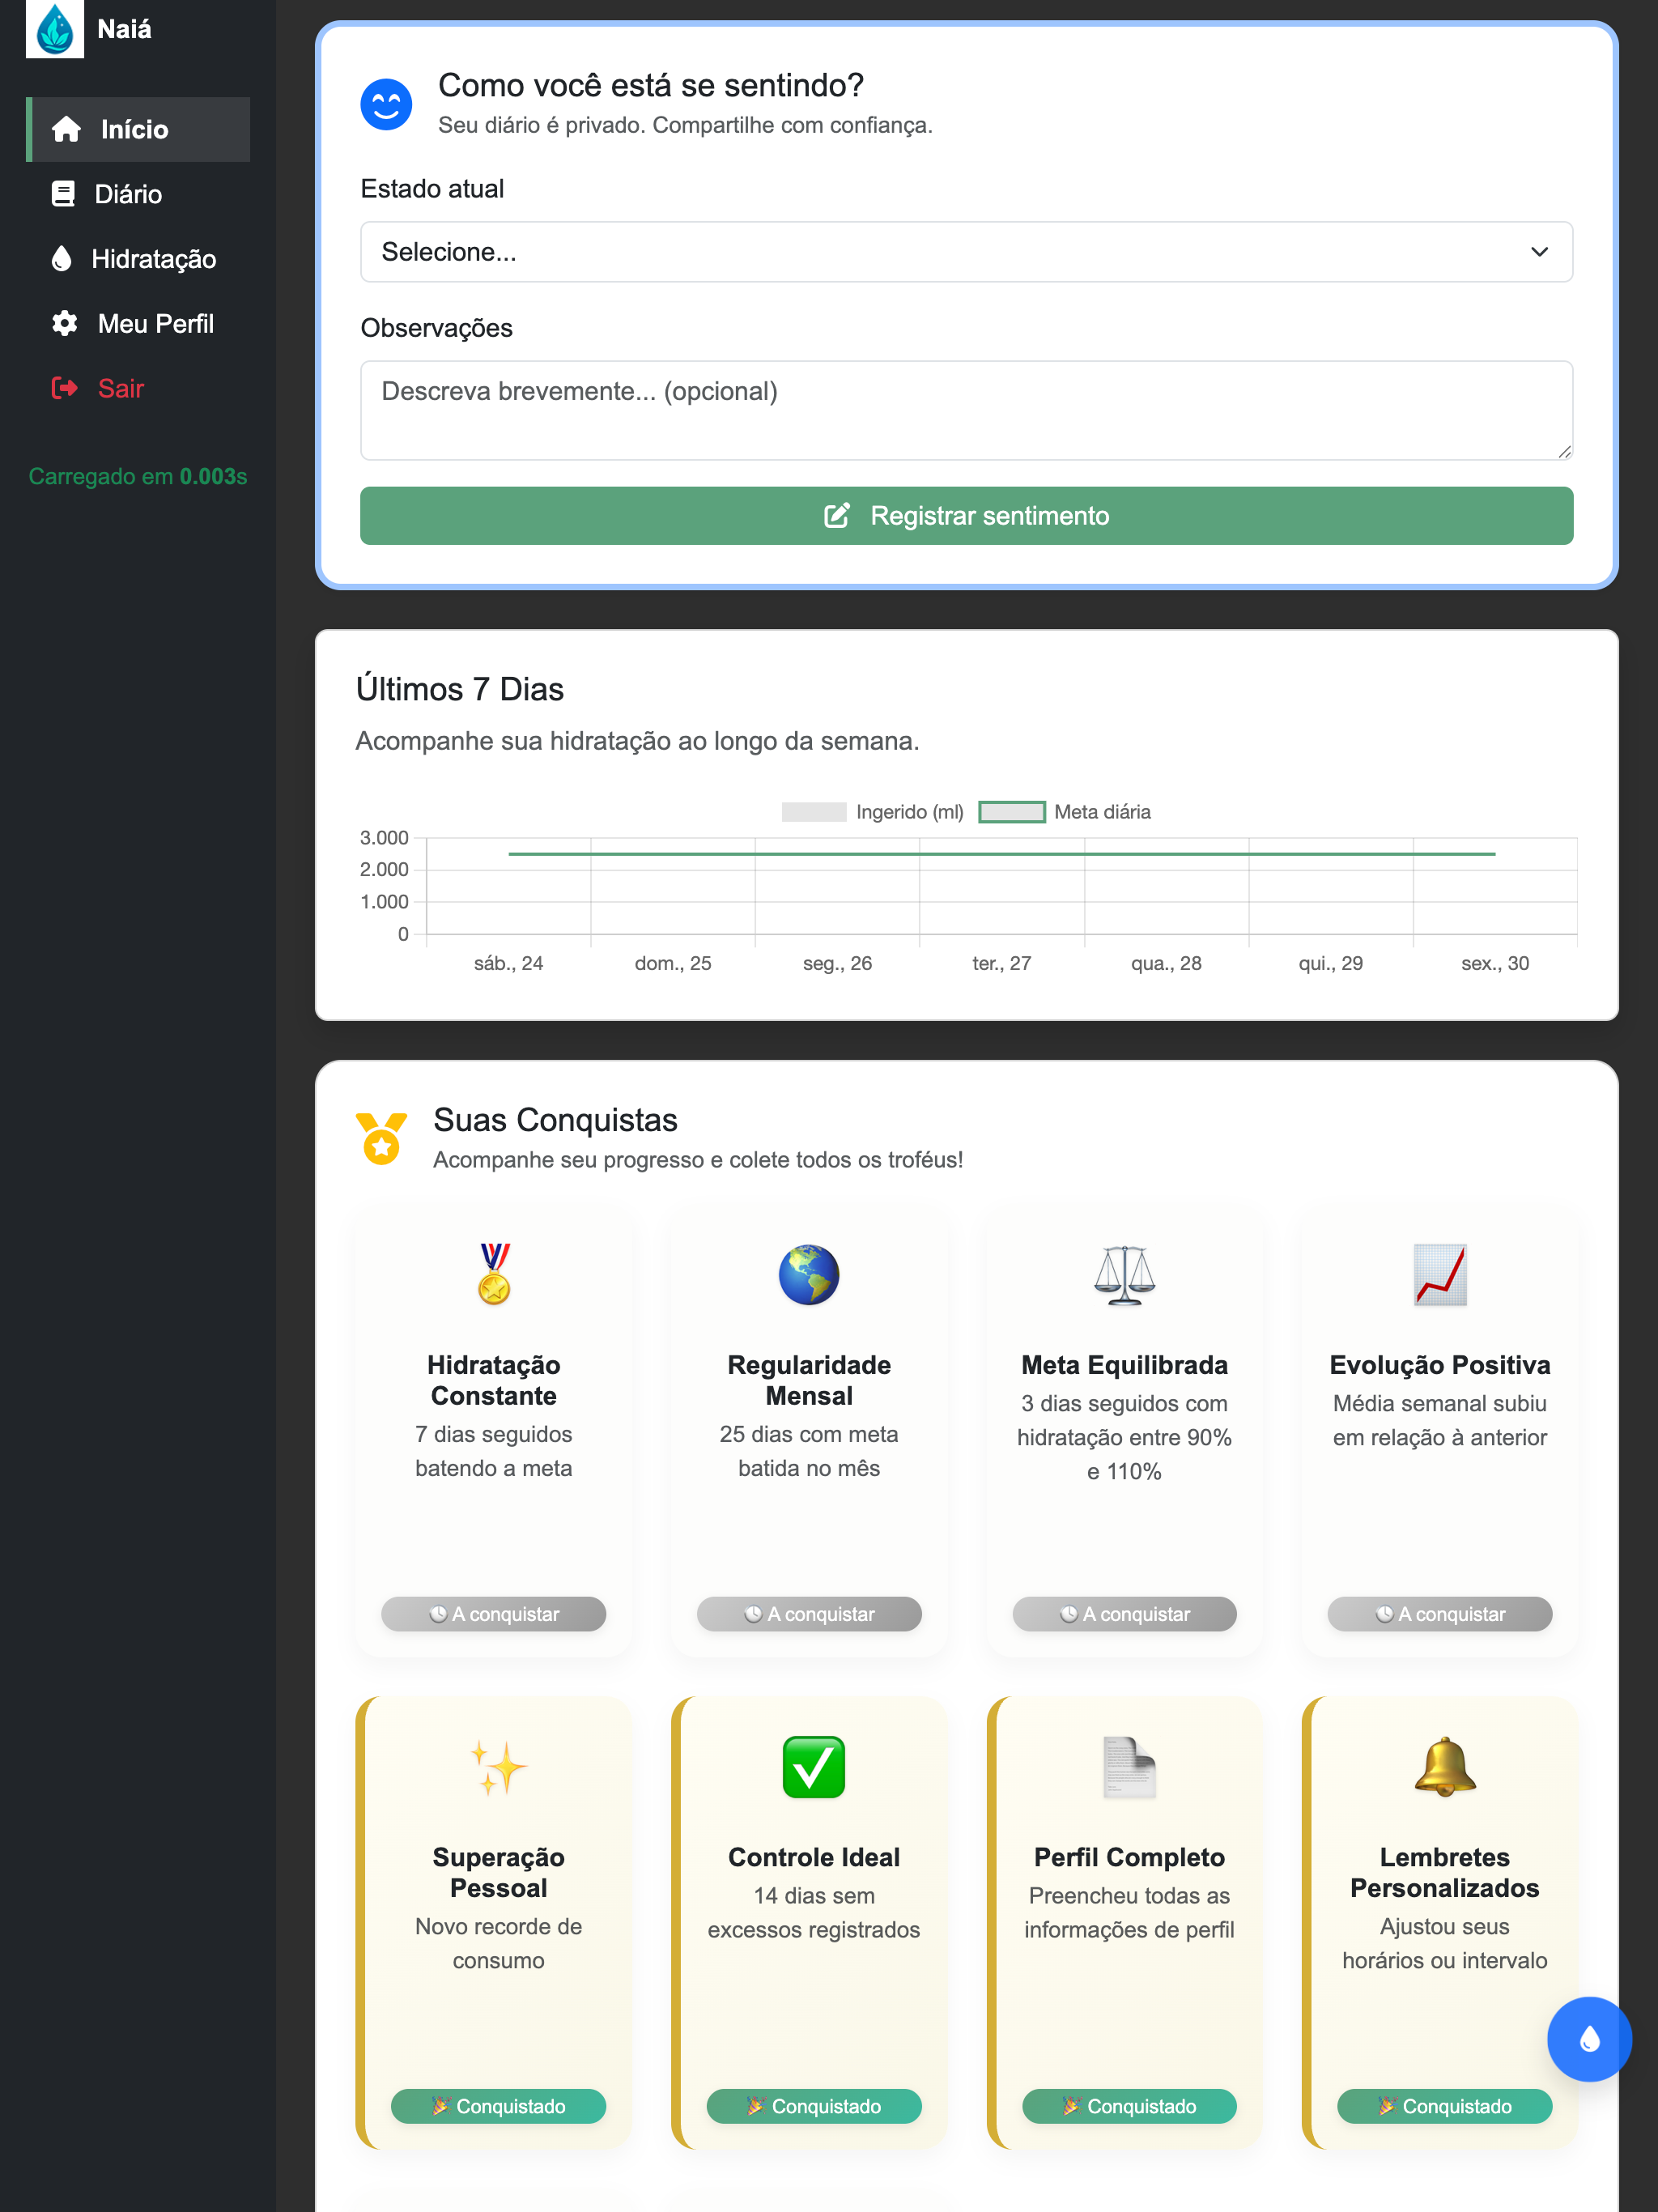This screenshot has width=1658, height=2212.
Task: Click the sparkles icon of Superação Pessoal
Action: 499,1767
